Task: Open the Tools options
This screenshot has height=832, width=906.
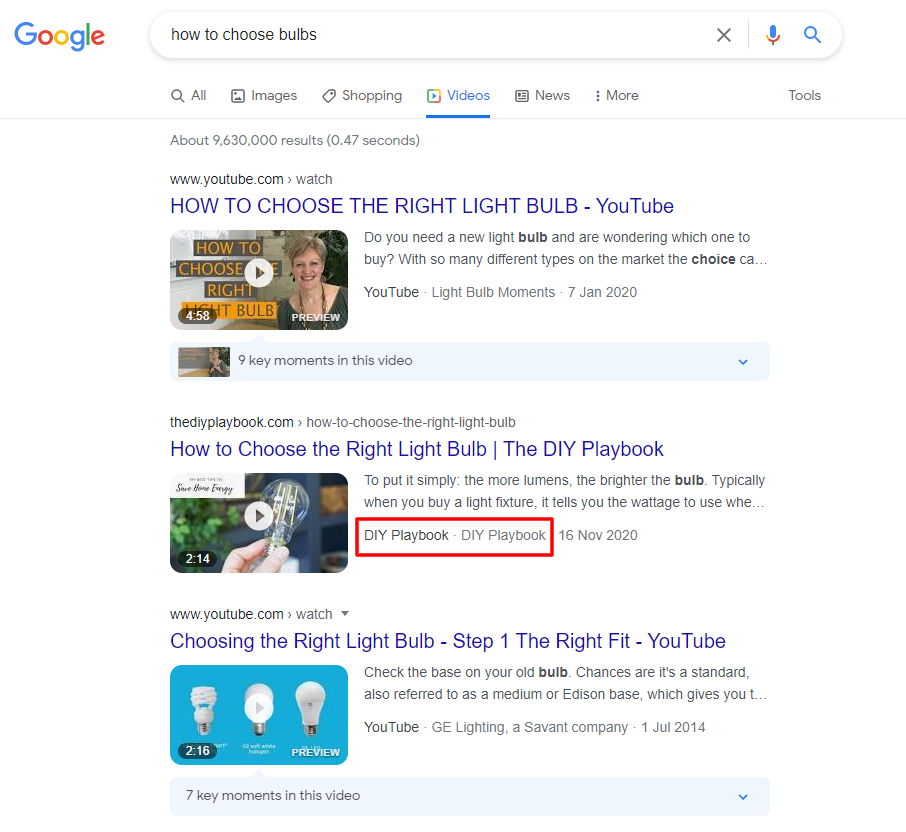Action: click(804, 95)
